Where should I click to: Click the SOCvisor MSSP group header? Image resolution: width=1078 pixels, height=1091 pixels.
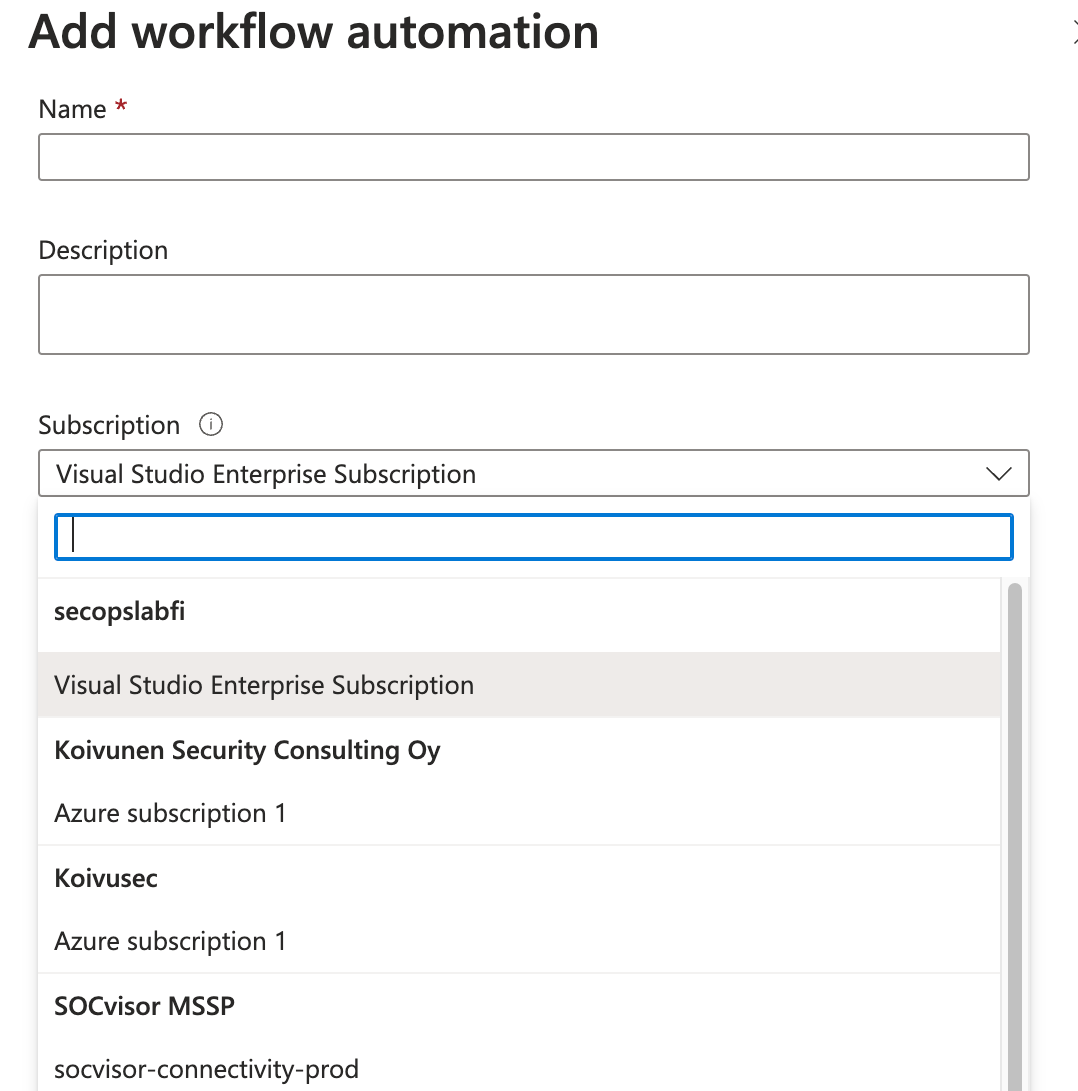[x=145, y=1006]
